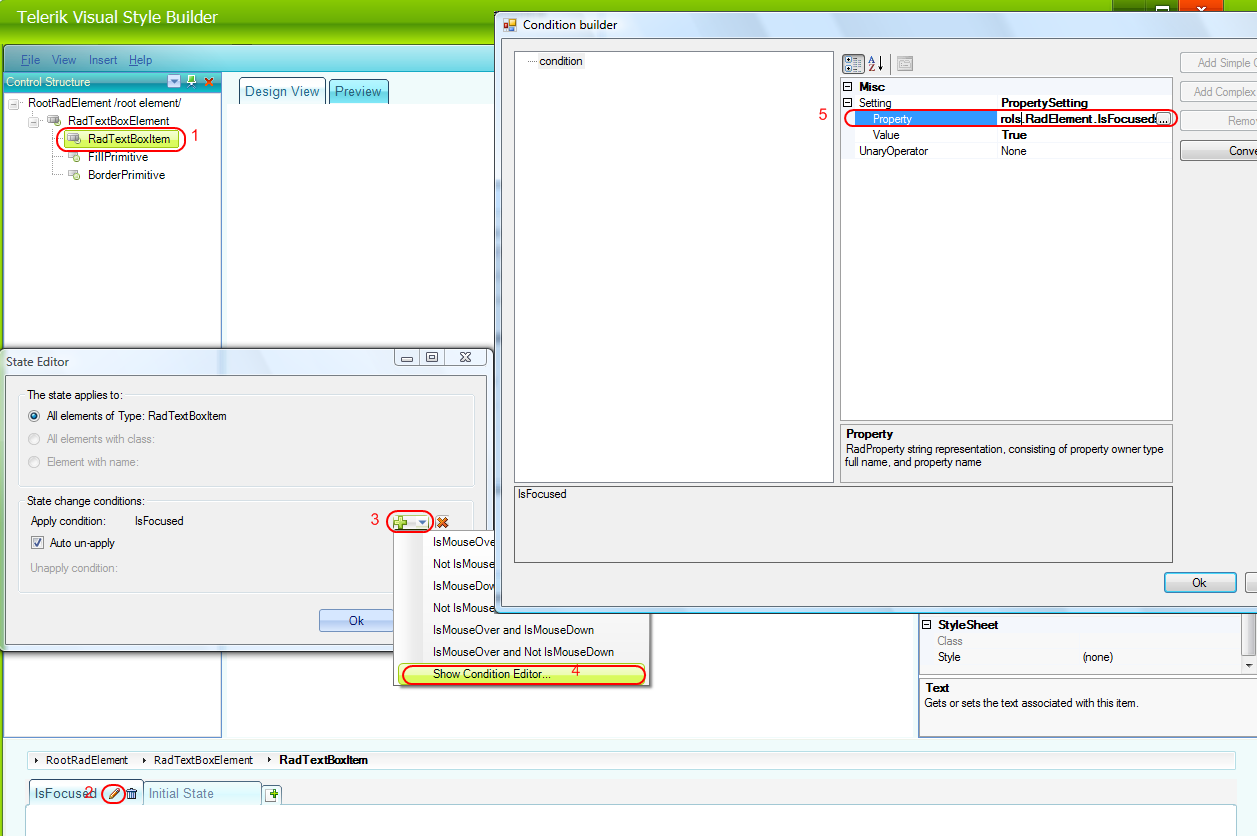Open the View menu

pos(64,60)
